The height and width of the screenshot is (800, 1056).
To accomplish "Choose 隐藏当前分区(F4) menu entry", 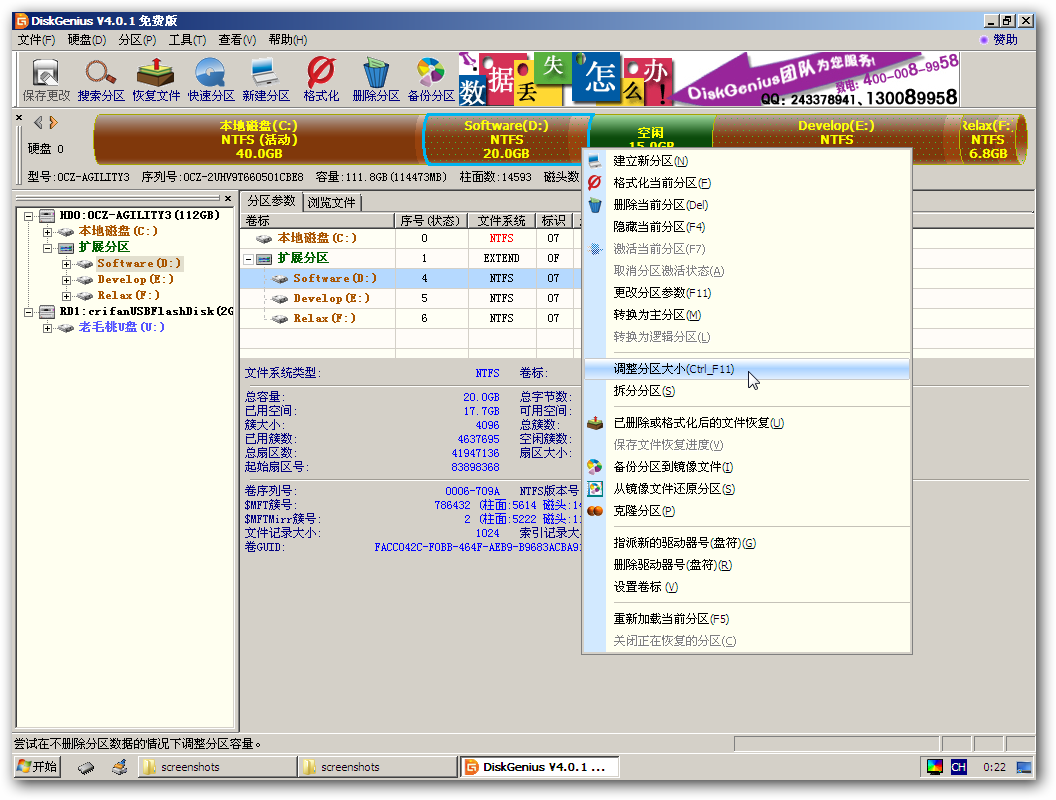I will tap(748, 227).
